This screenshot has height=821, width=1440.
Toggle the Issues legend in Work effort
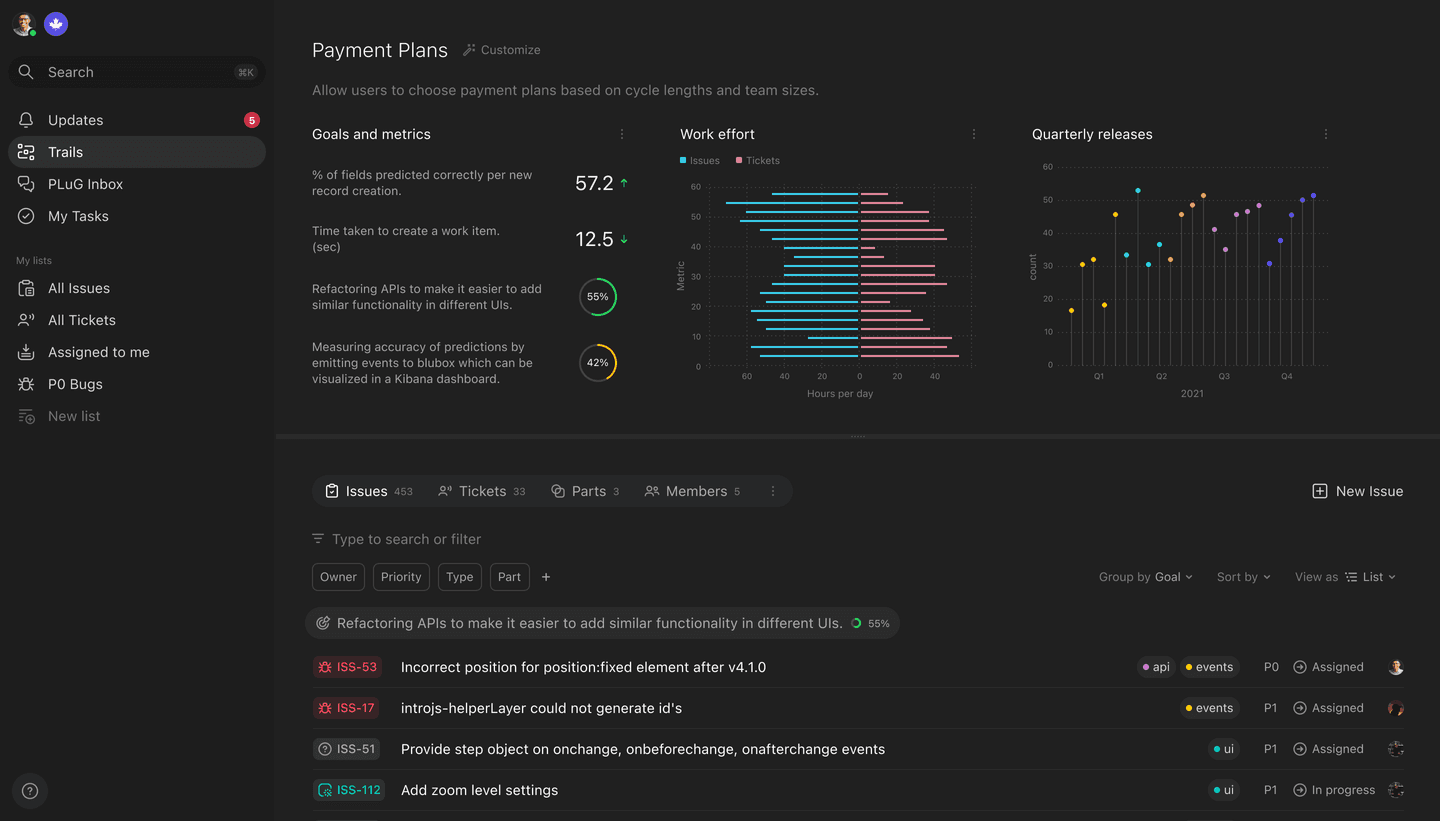coord(700,160)
